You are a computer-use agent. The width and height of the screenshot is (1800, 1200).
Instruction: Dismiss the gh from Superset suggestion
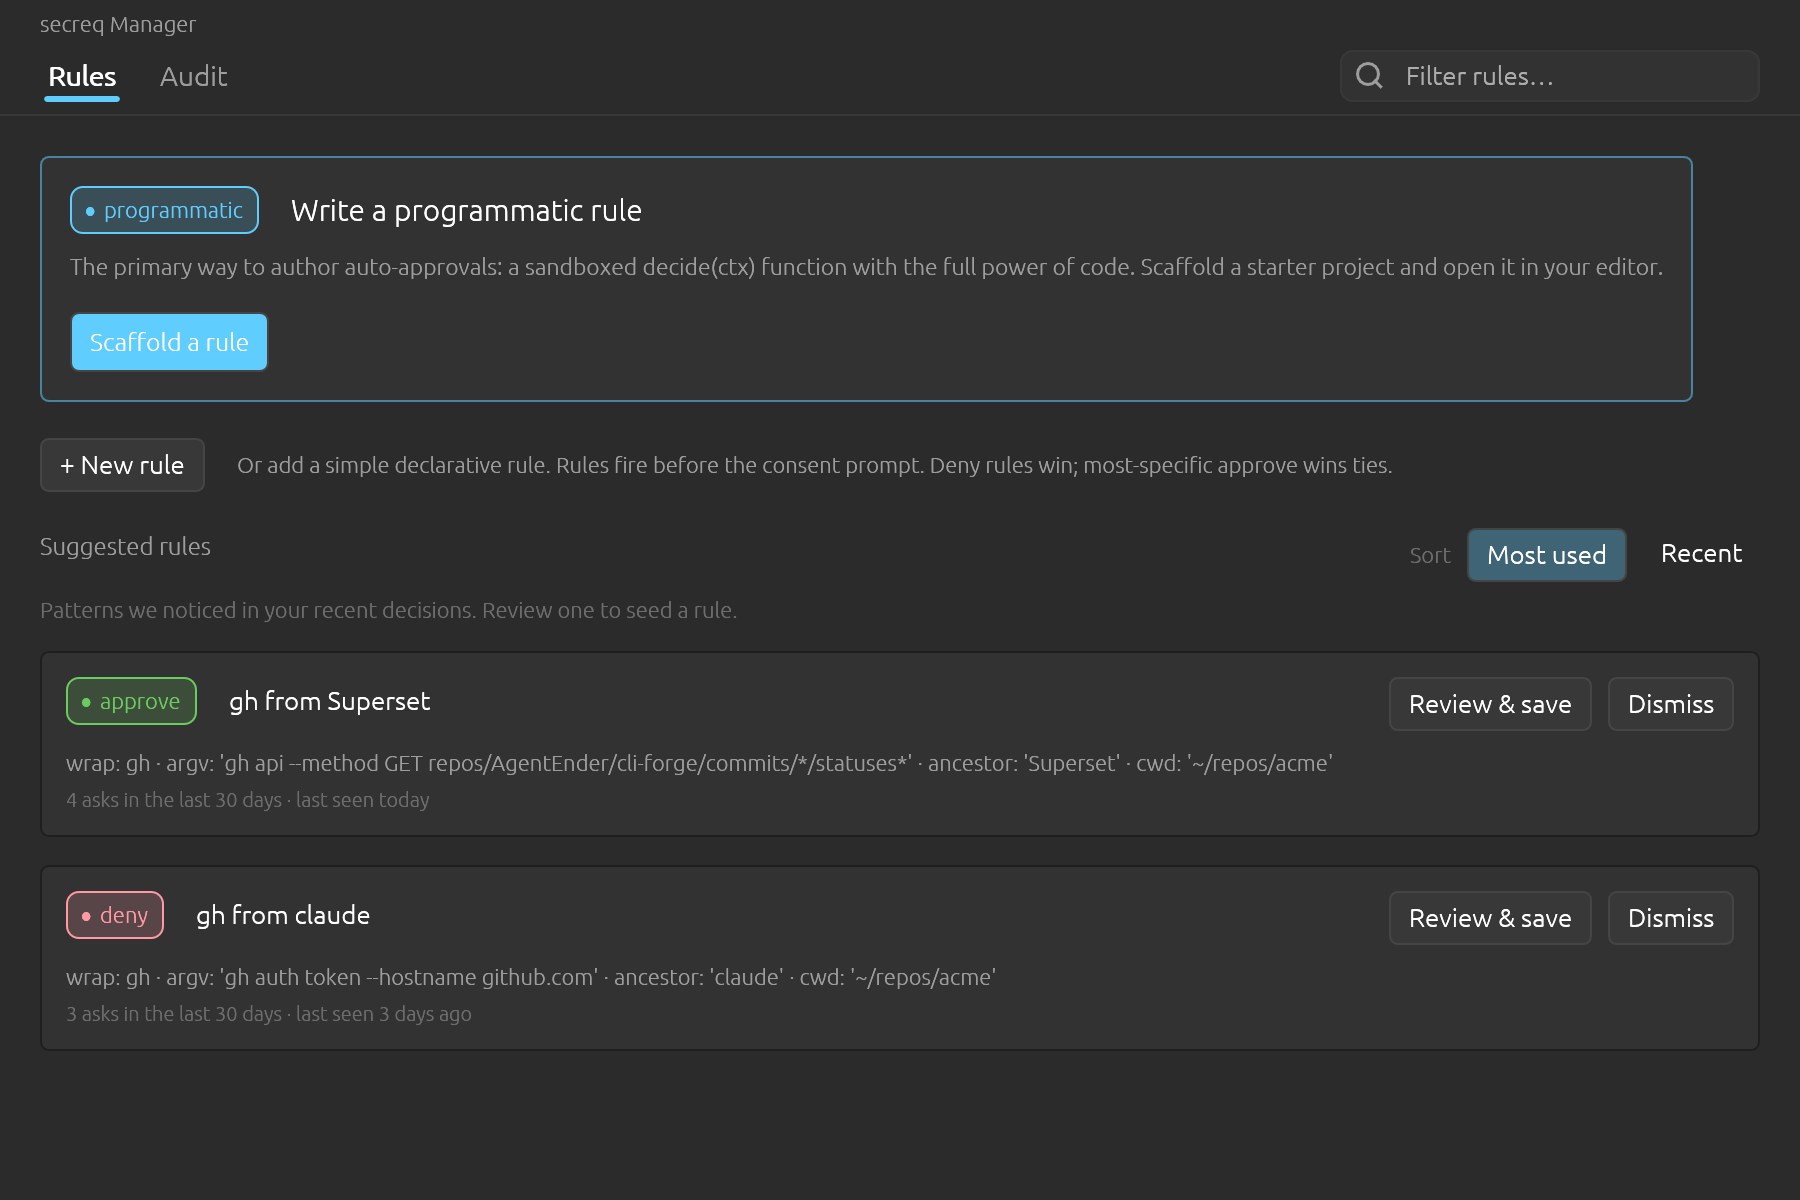[1670, 704]
